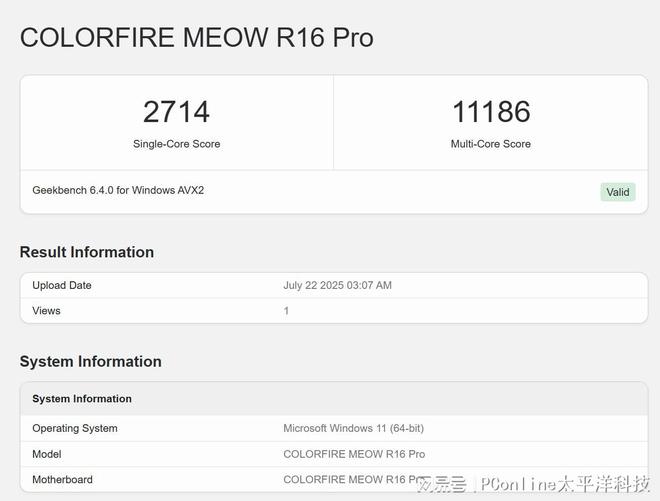Click the Single-Core Score label

176,144
